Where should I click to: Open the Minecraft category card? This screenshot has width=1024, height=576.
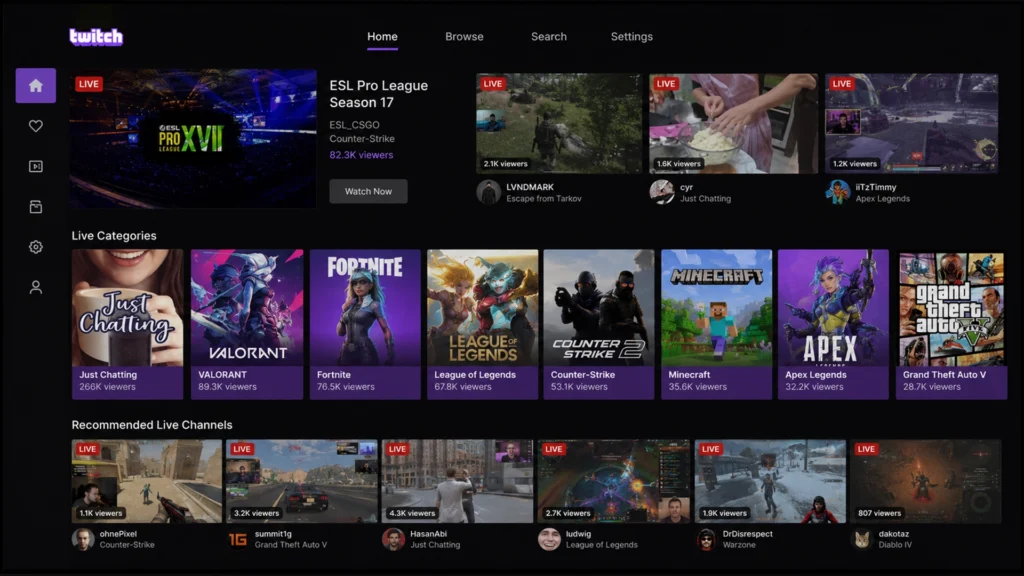(x=716, y=324)
